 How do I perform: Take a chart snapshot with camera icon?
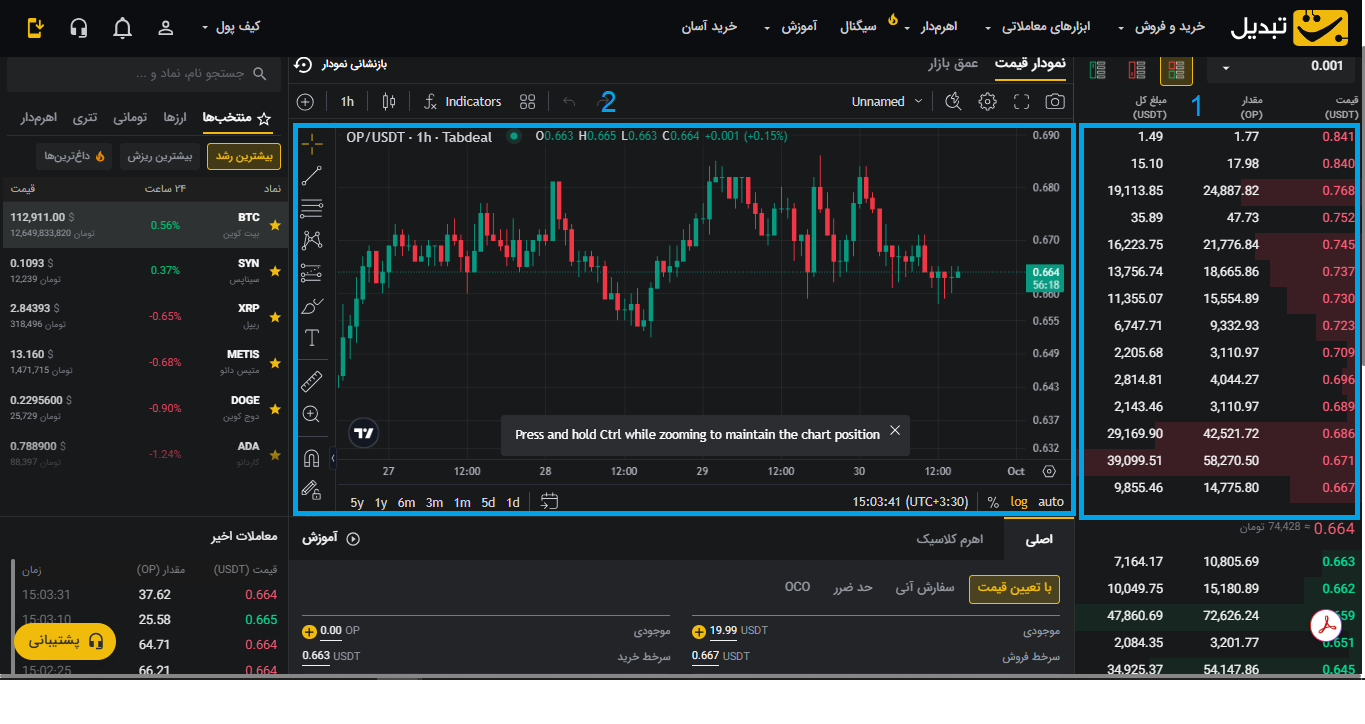1055,101
